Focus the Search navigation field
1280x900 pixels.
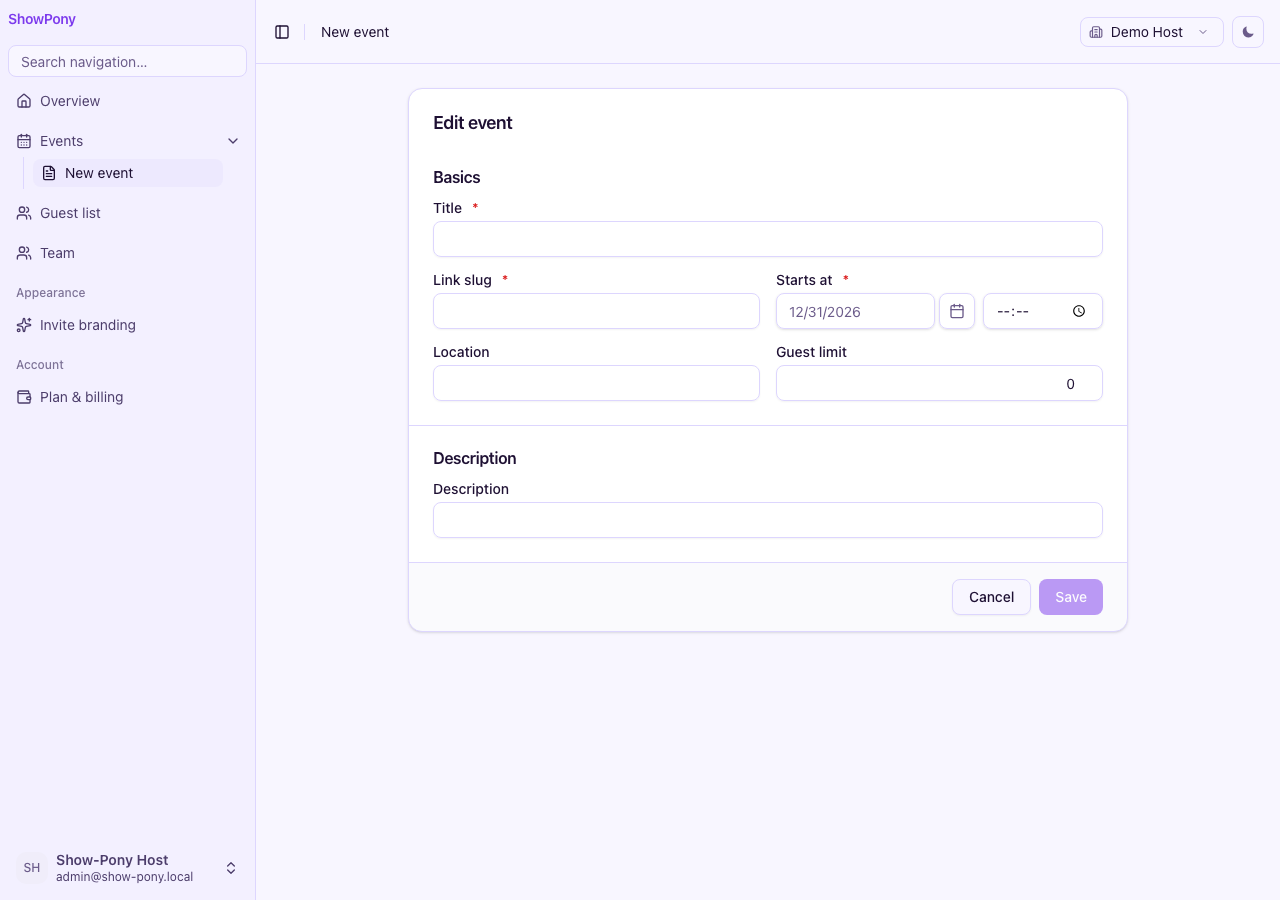coord(127,61)
